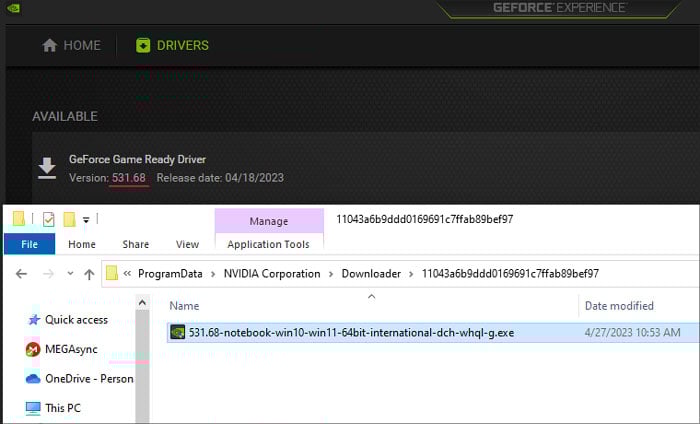Open the DRIVERS tab in GeForce Experience

pos(172,46)
